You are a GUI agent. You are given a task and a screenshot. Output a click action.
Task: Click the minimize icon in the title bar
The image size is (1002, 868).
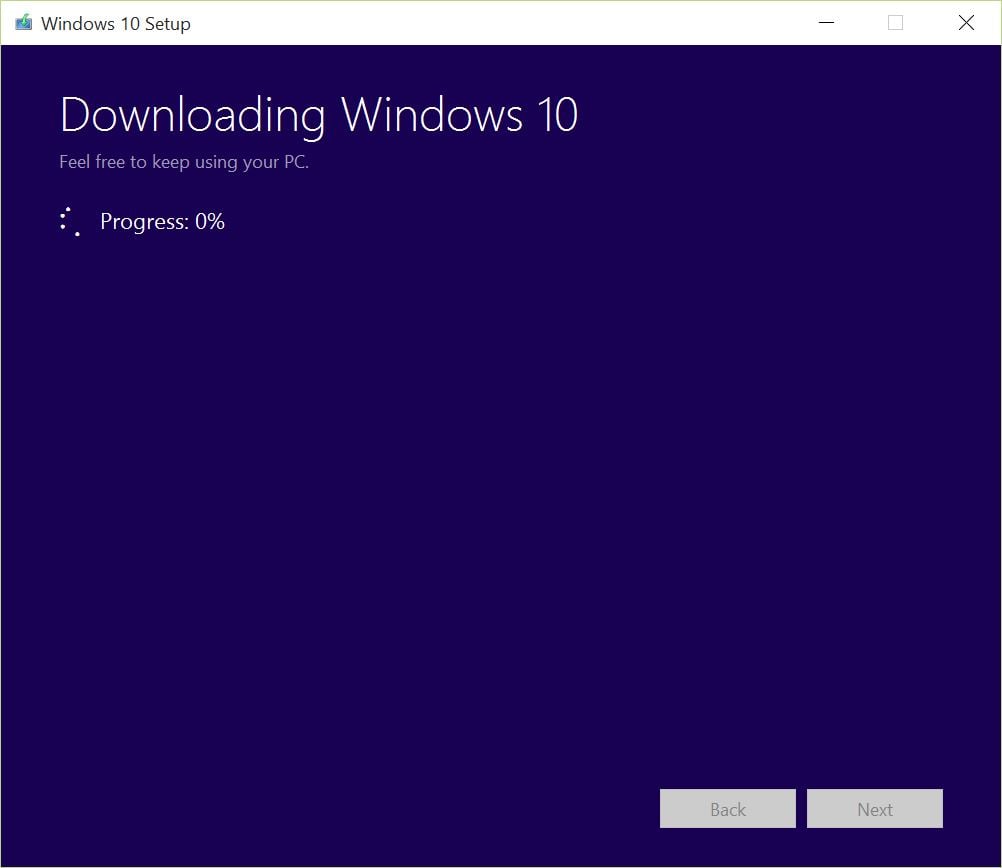(826, 22)
